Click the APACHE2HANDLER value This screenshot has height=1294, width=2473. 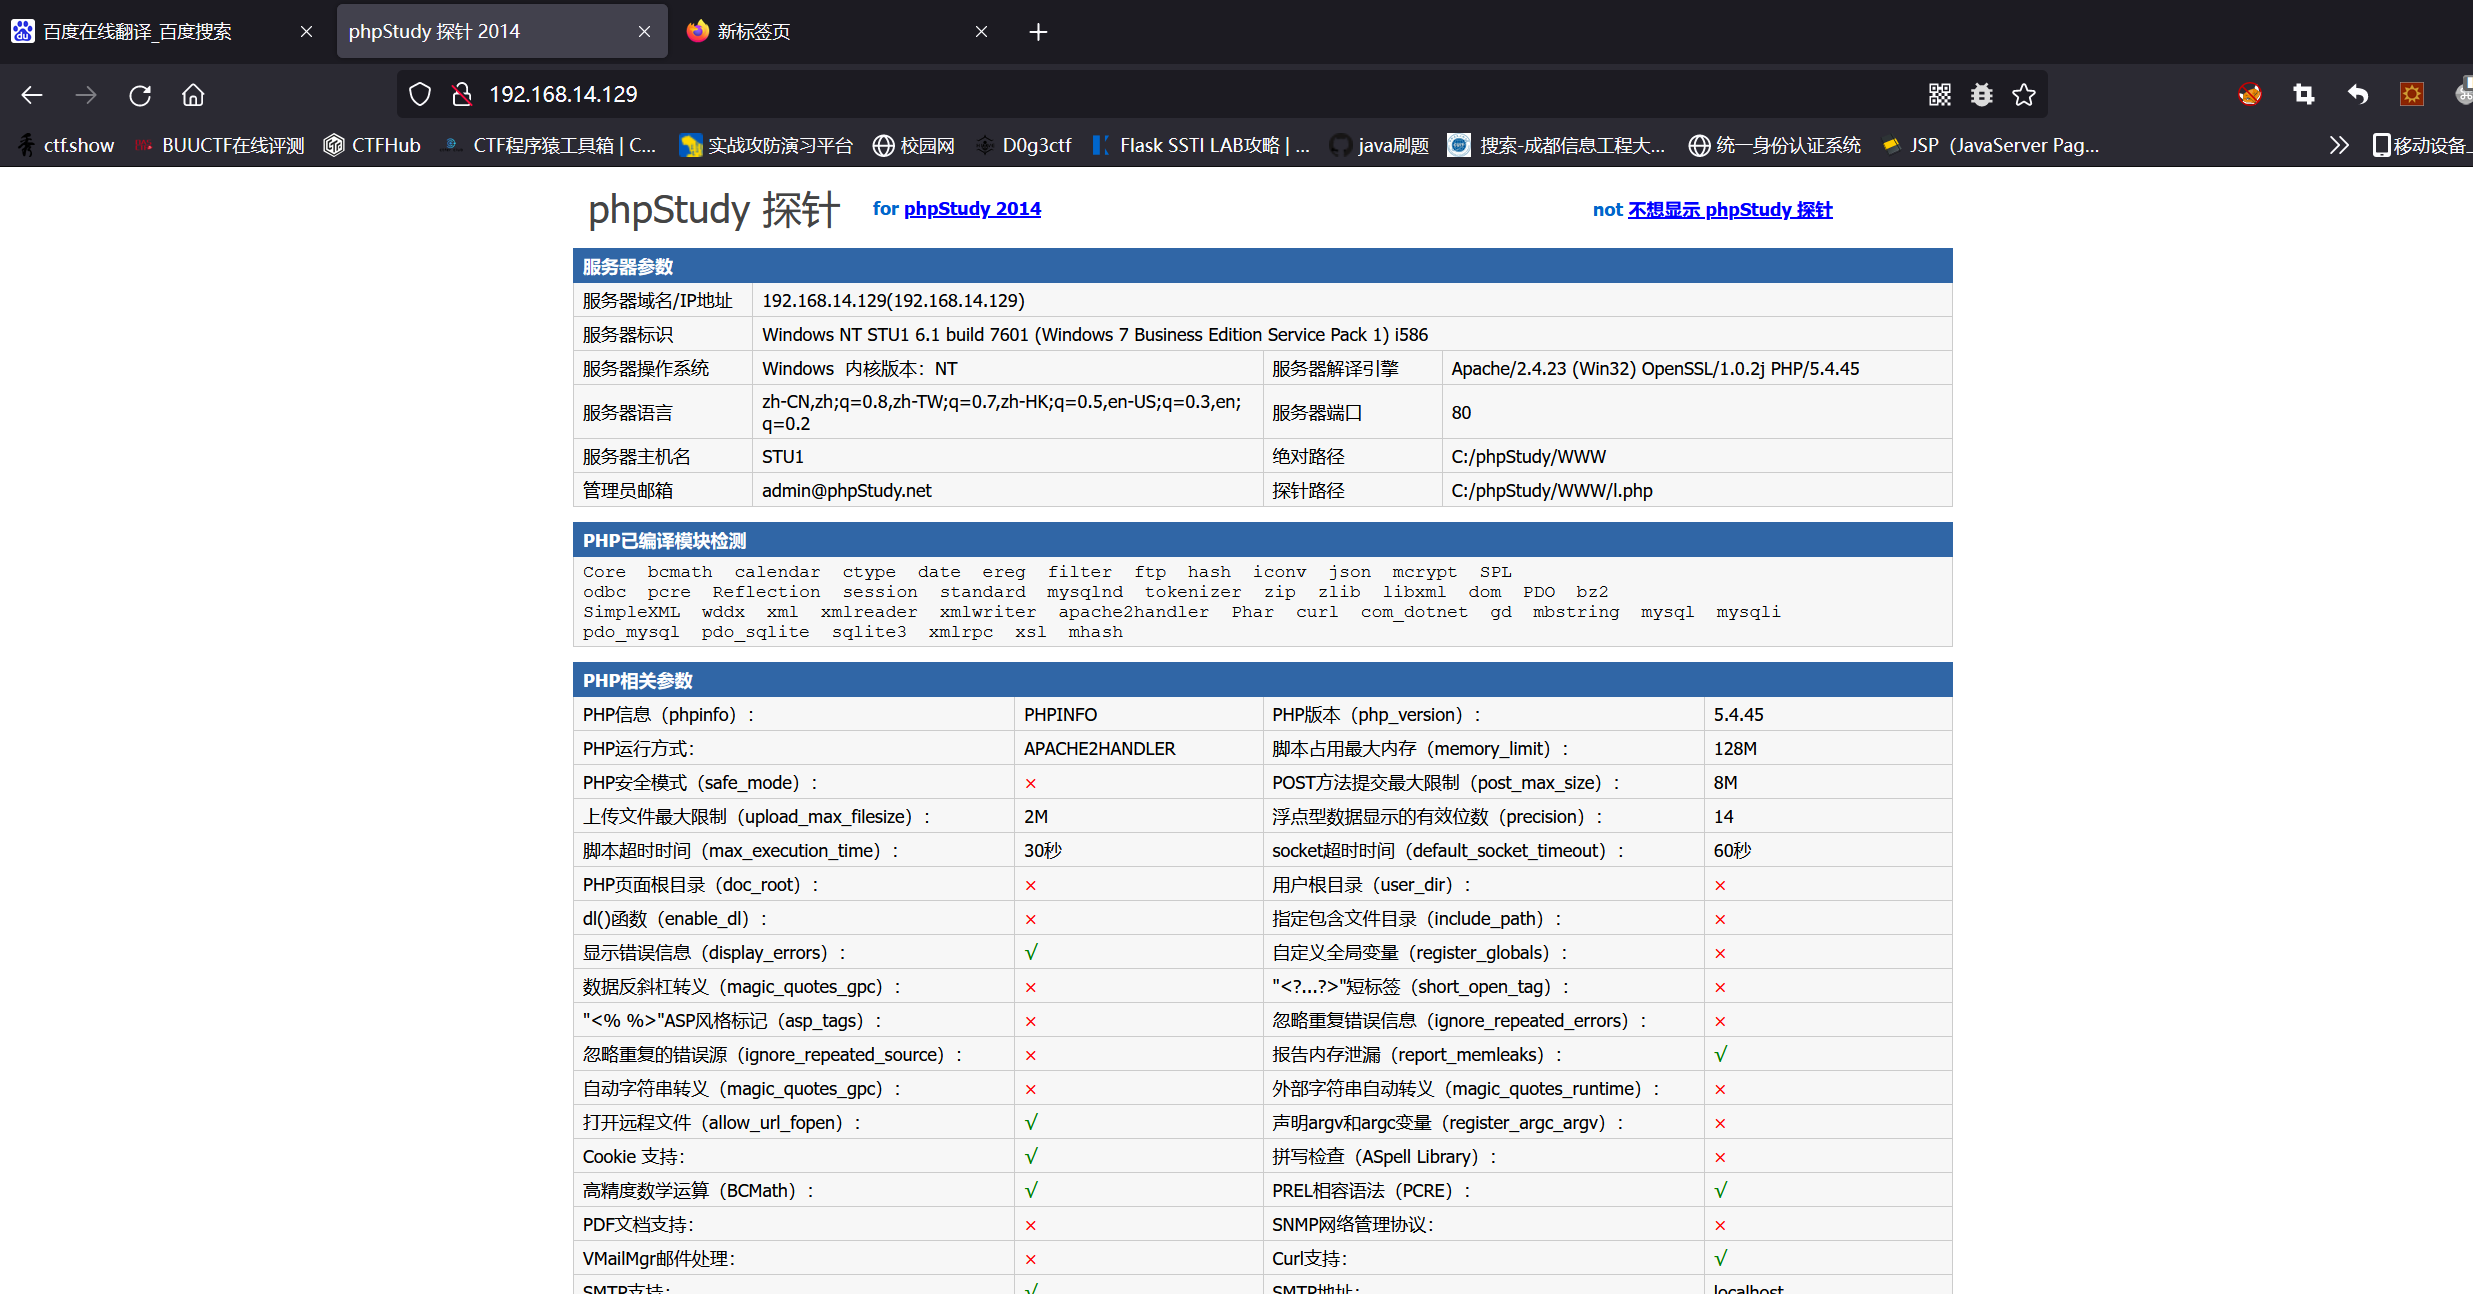(1099, 749)
